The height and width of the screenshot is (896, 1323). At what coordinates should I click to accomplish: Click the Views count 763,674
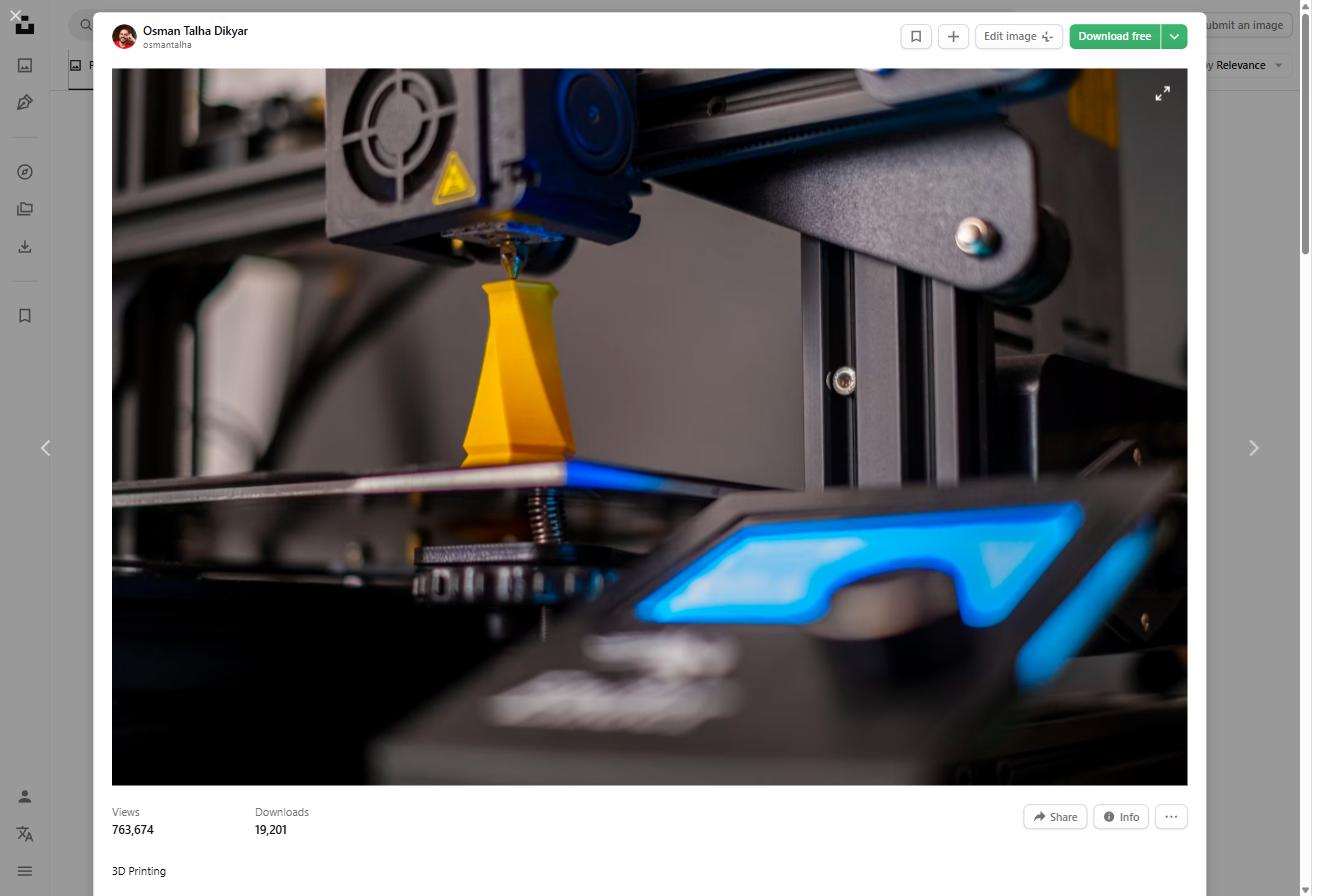tap(133, 830)
